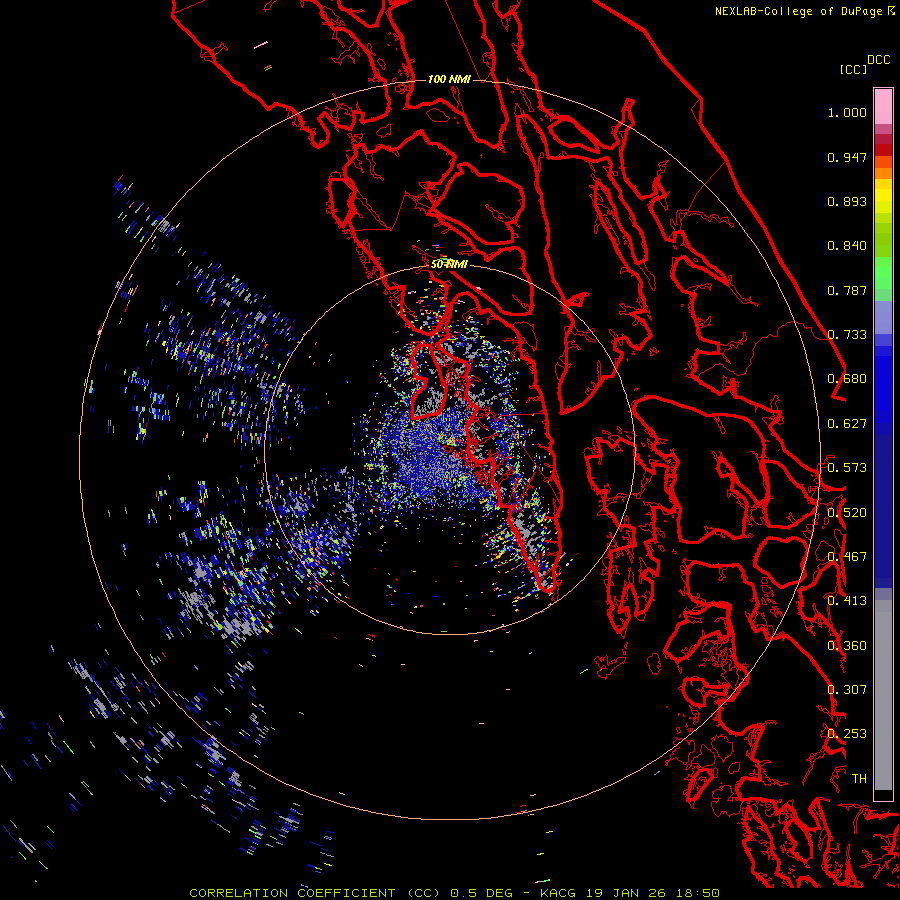
Task: Click the KACG radar station identifier
Action: coord(558,893)
